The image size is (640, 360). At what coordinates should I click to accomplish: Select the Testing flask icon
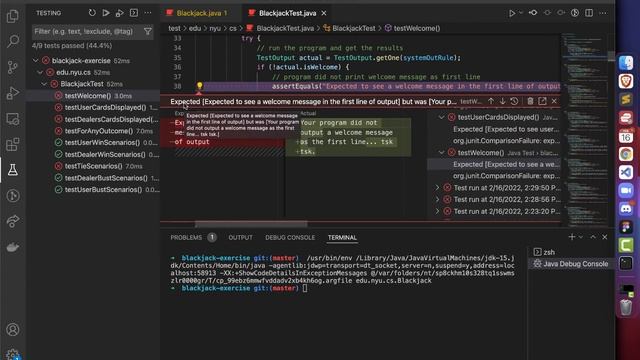pyautogui.click(x=13, y=170)
